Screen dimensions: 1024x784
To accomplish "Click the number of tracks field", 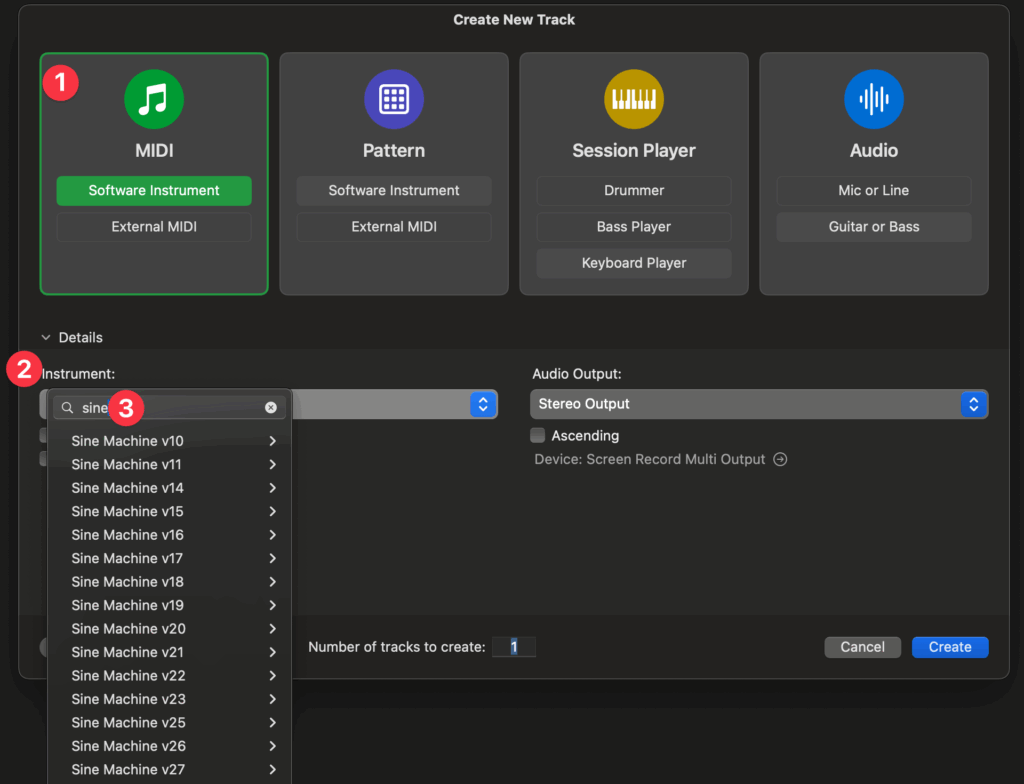I will tap(514, 647).
